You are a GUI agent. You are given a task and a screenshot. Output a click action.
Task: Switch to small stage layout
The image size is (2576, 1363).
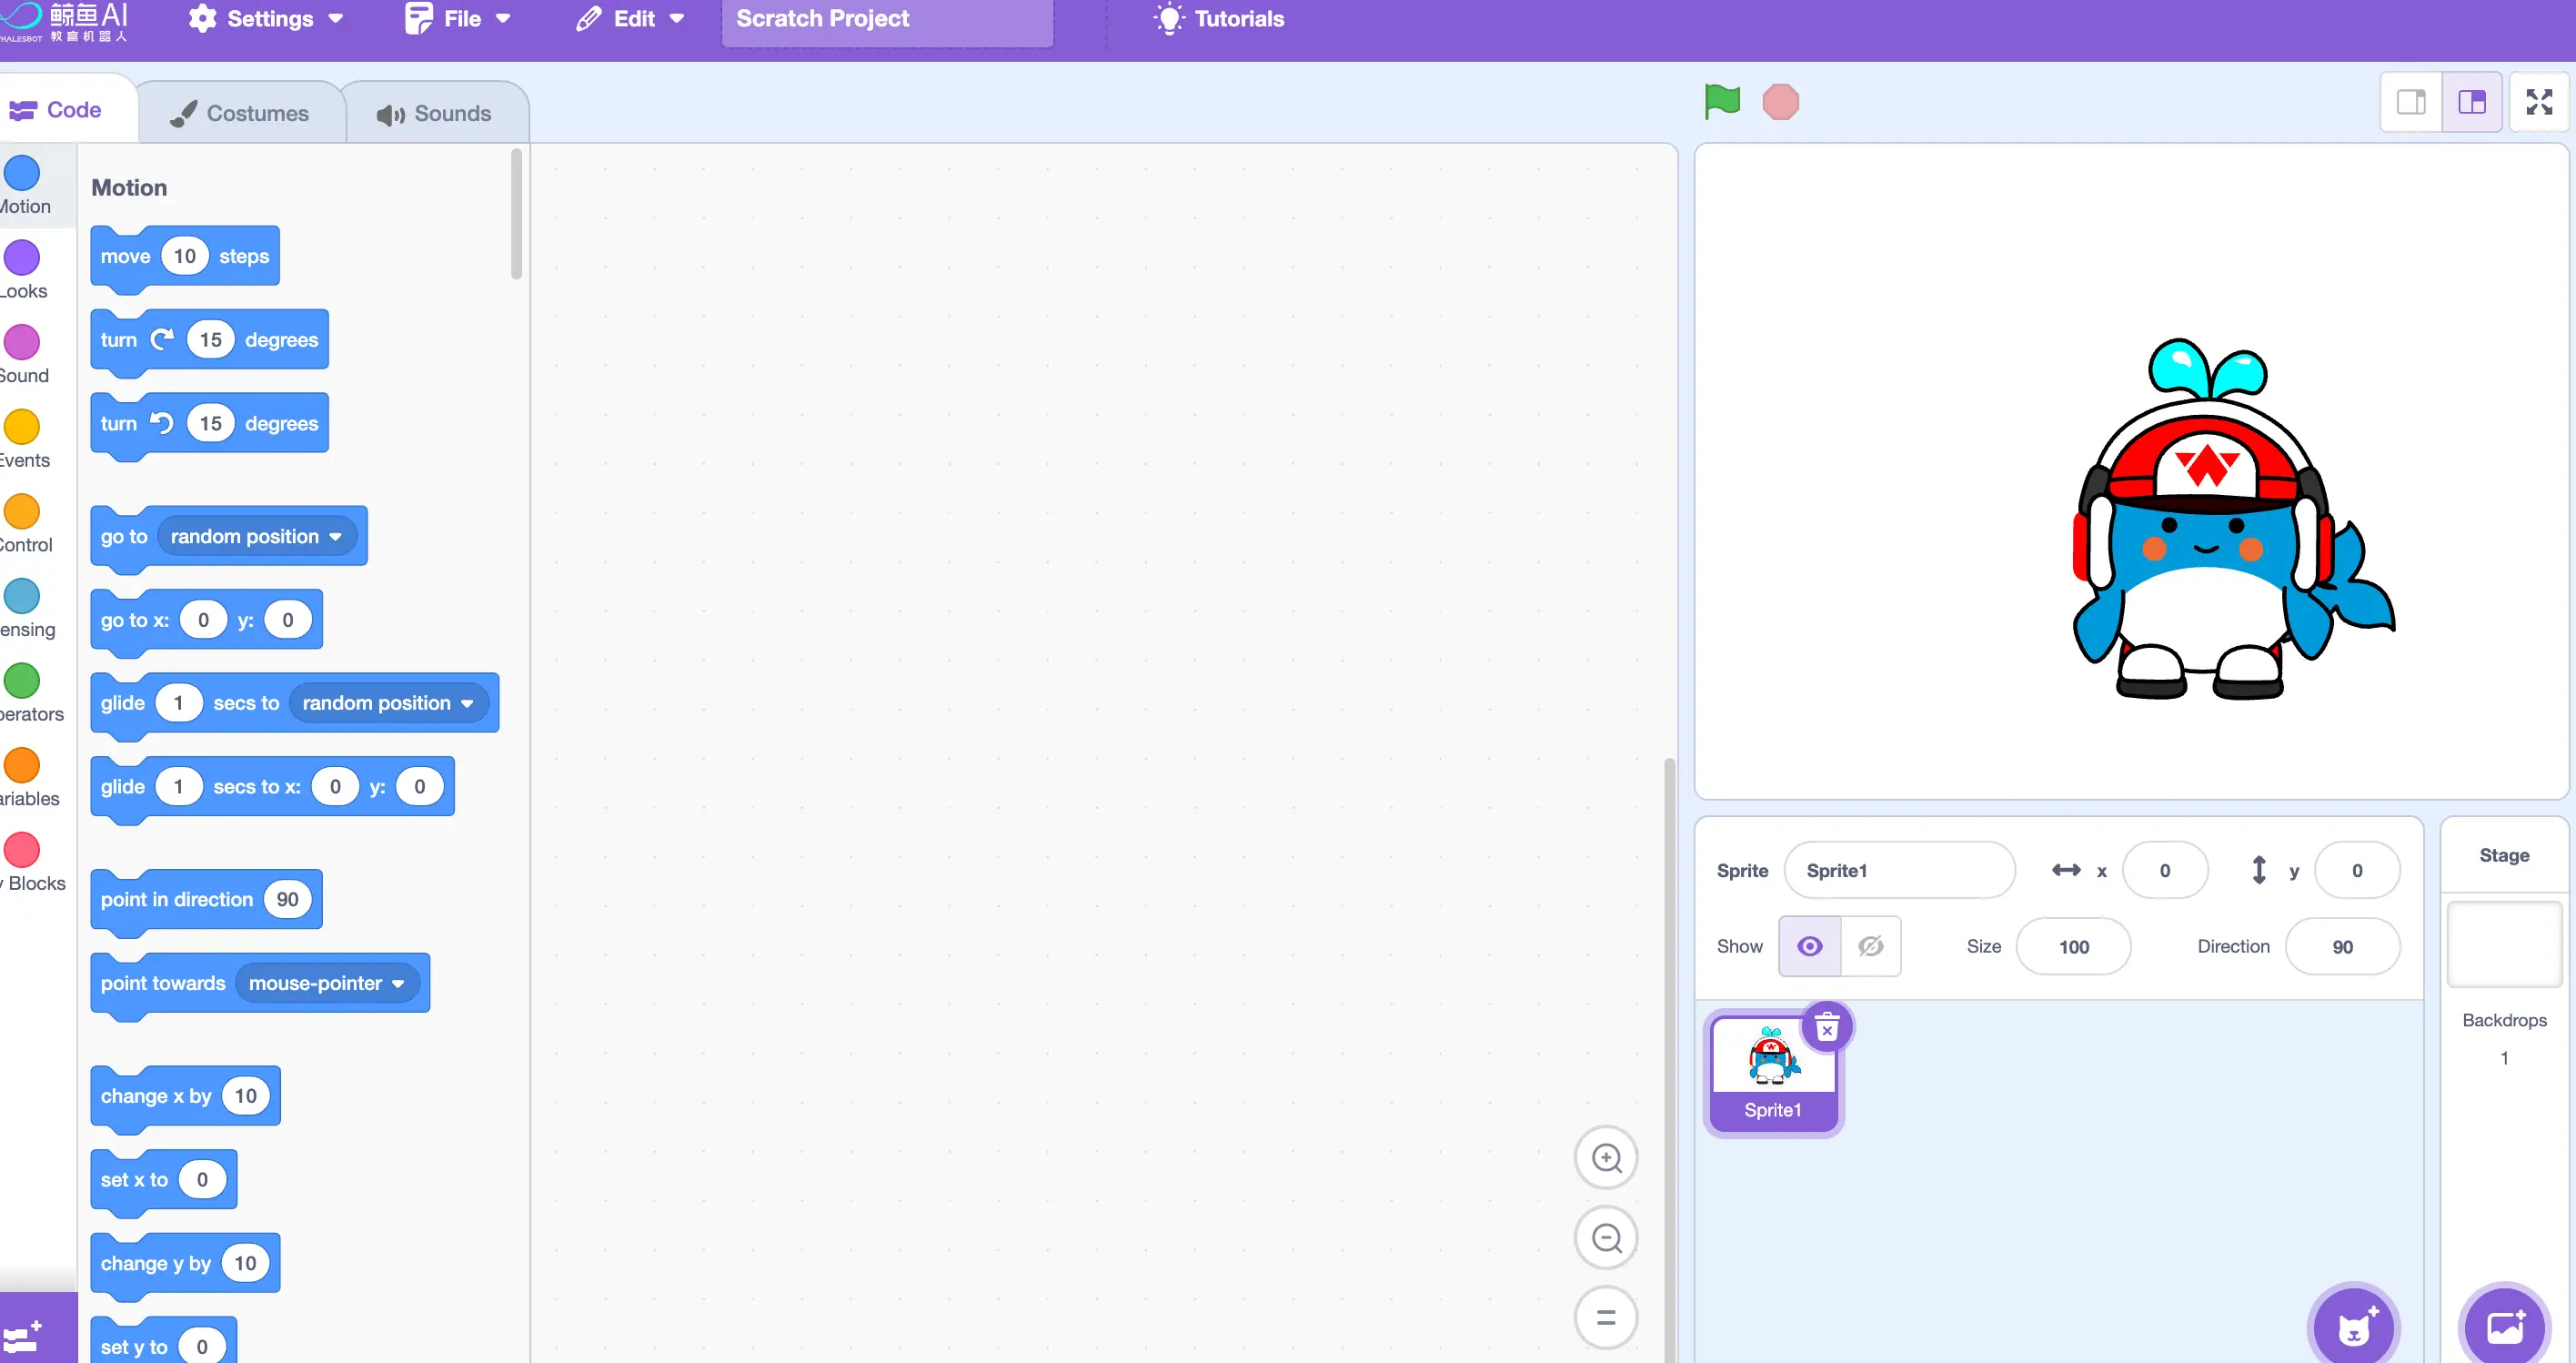(2411, 102)
